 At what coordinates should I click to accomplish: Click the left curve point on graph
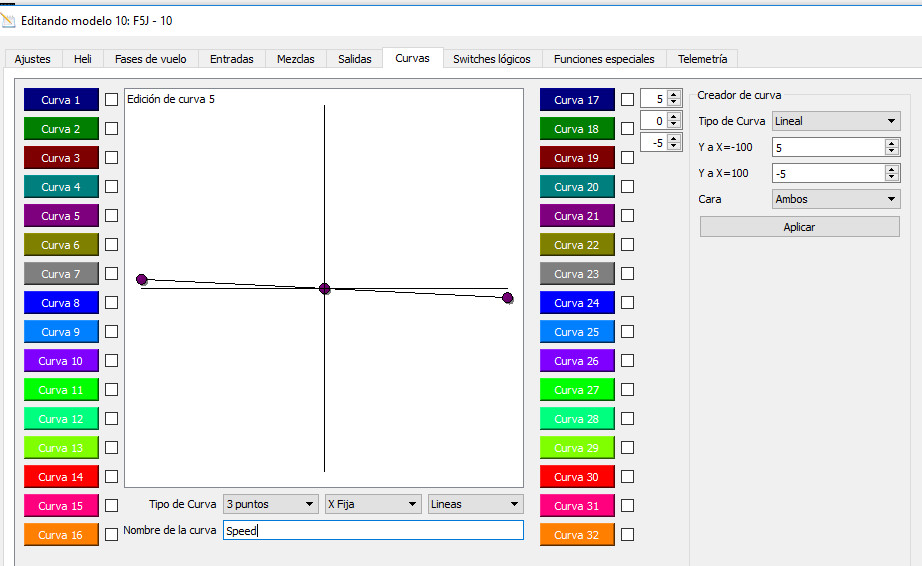[142, 279]
